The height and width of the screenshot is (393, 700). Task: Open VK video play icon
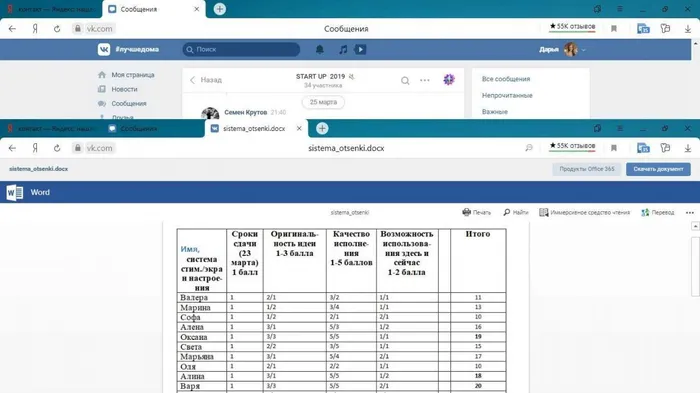pyautogui.click(x=360, y=49)
